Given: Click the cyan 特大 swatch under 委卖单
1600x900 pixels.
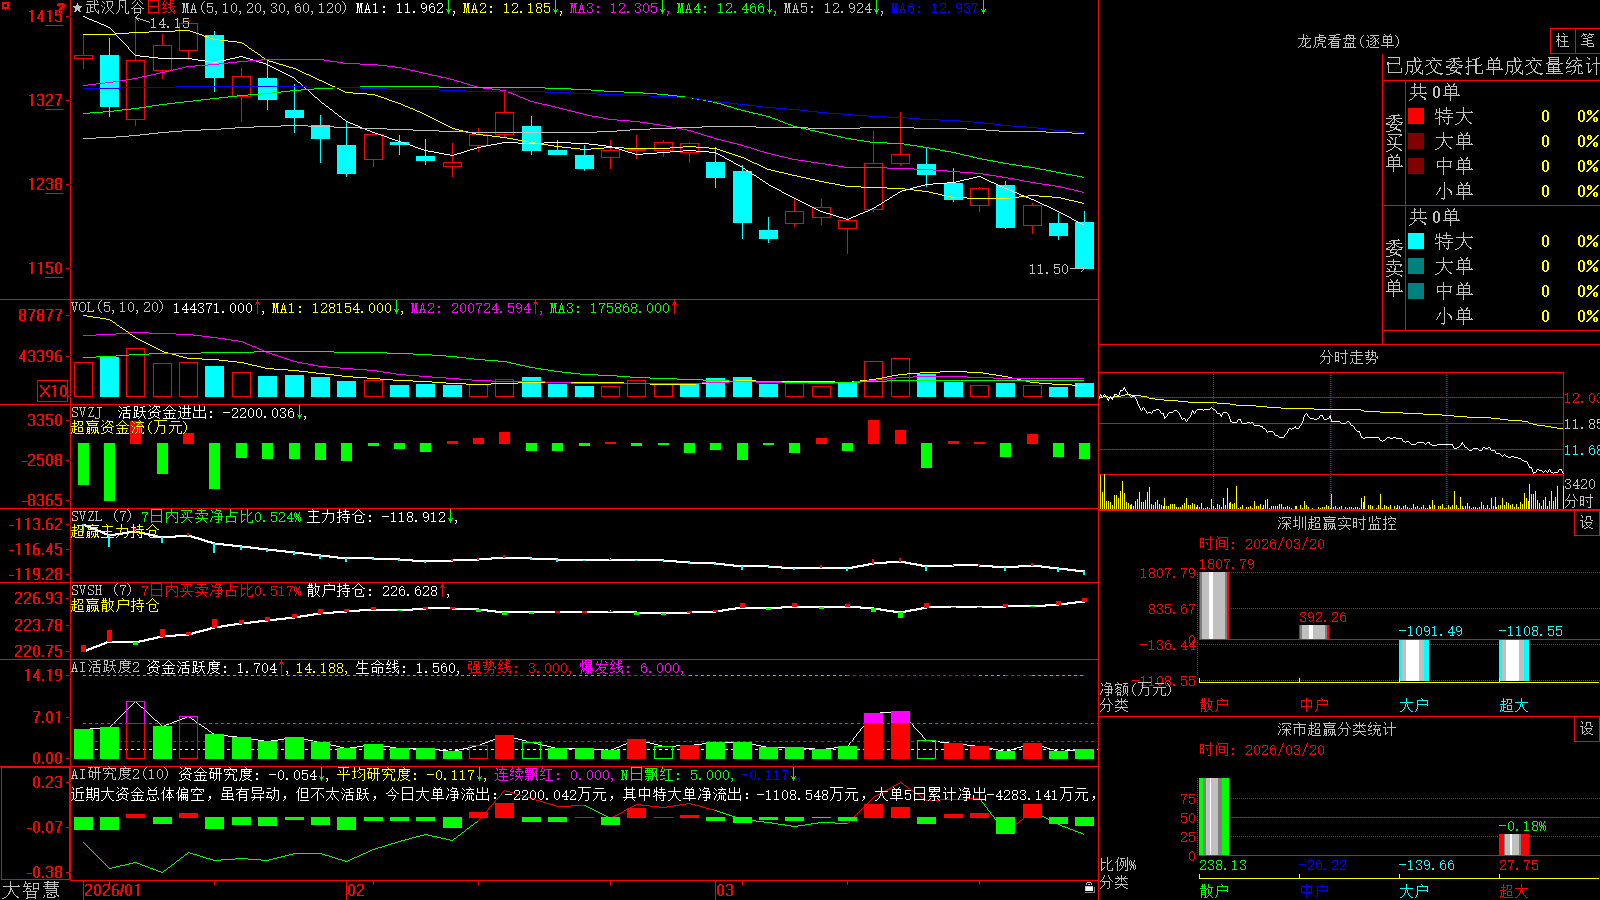Looking at the screenshot, I should [1416, 241].
